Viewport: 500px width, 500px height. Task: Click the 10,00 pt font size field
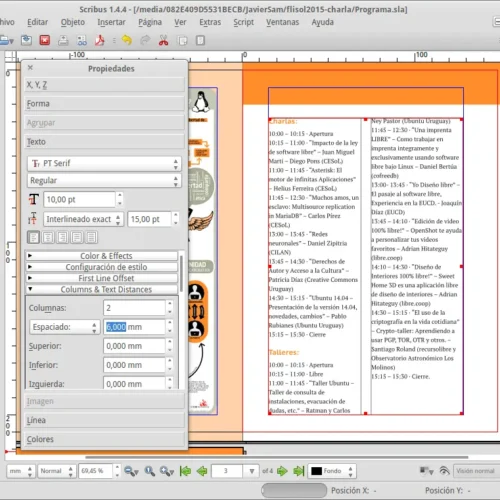point(79,200)
